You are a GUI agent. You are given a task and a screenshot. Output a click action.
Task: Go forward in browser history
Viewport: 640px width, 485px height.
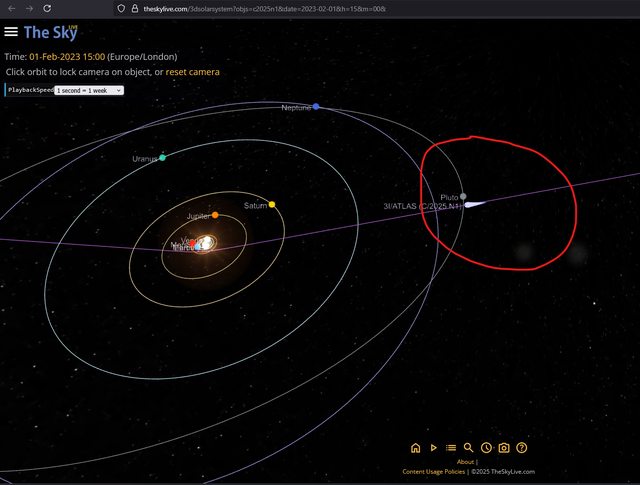pos(29,9)
